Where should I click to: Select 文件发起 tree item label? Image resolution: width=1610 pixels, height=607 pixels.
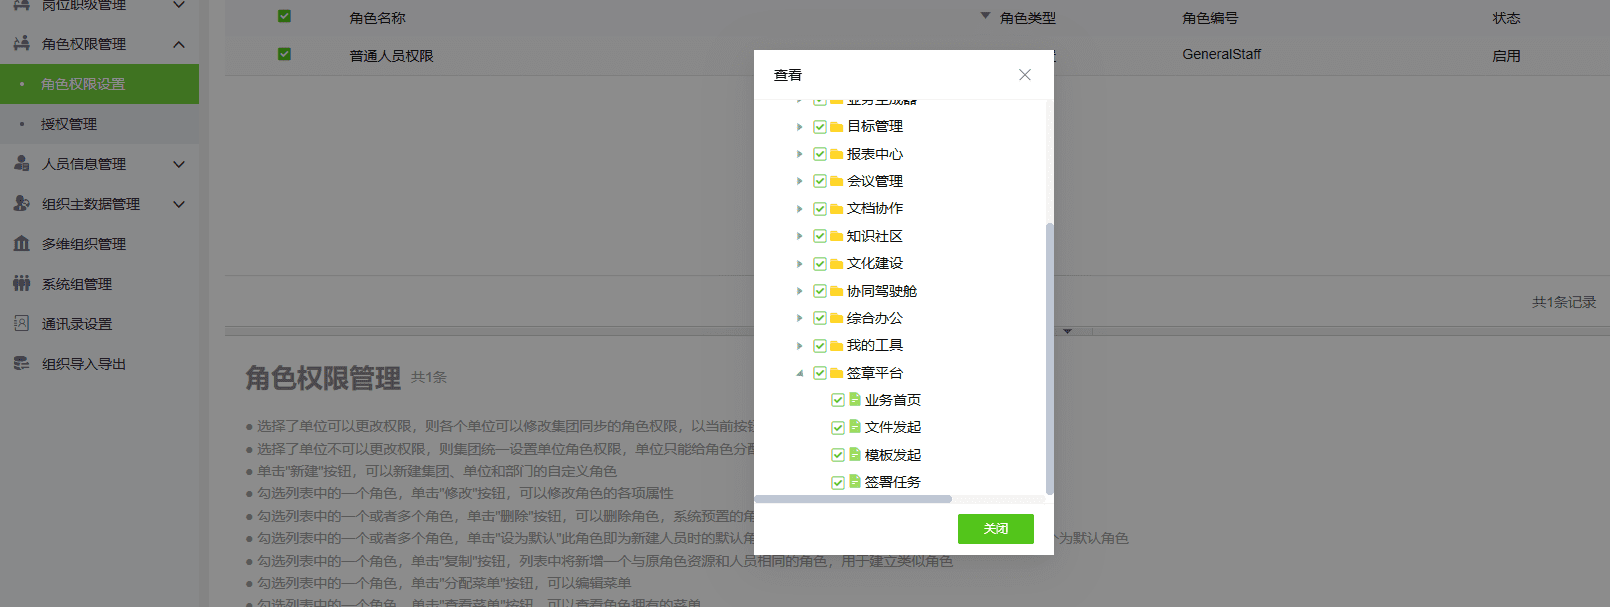[x=892, y=427]
